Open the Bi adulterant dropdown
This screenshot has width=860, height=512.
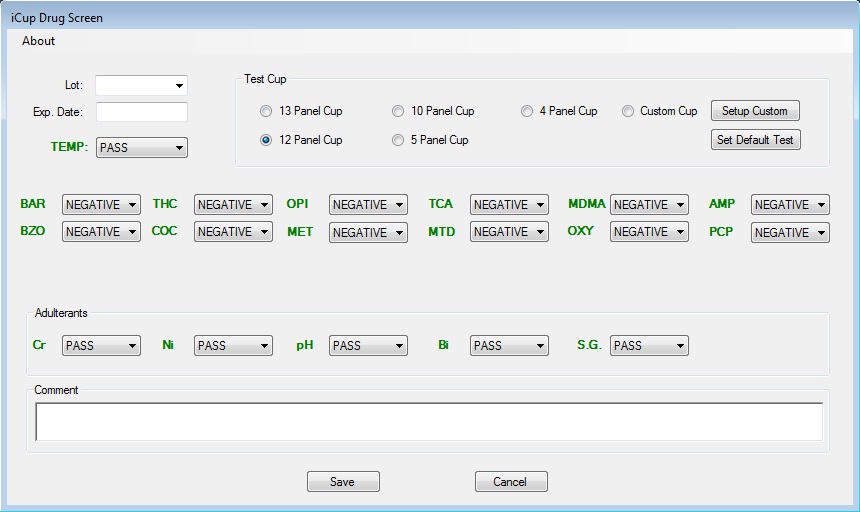click(509, 345)
